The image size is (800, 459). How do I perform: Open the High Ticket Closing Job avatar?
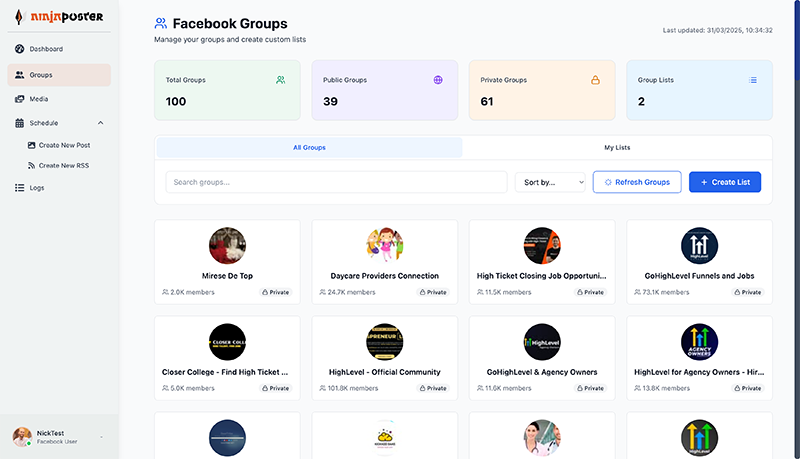[542, 246]
